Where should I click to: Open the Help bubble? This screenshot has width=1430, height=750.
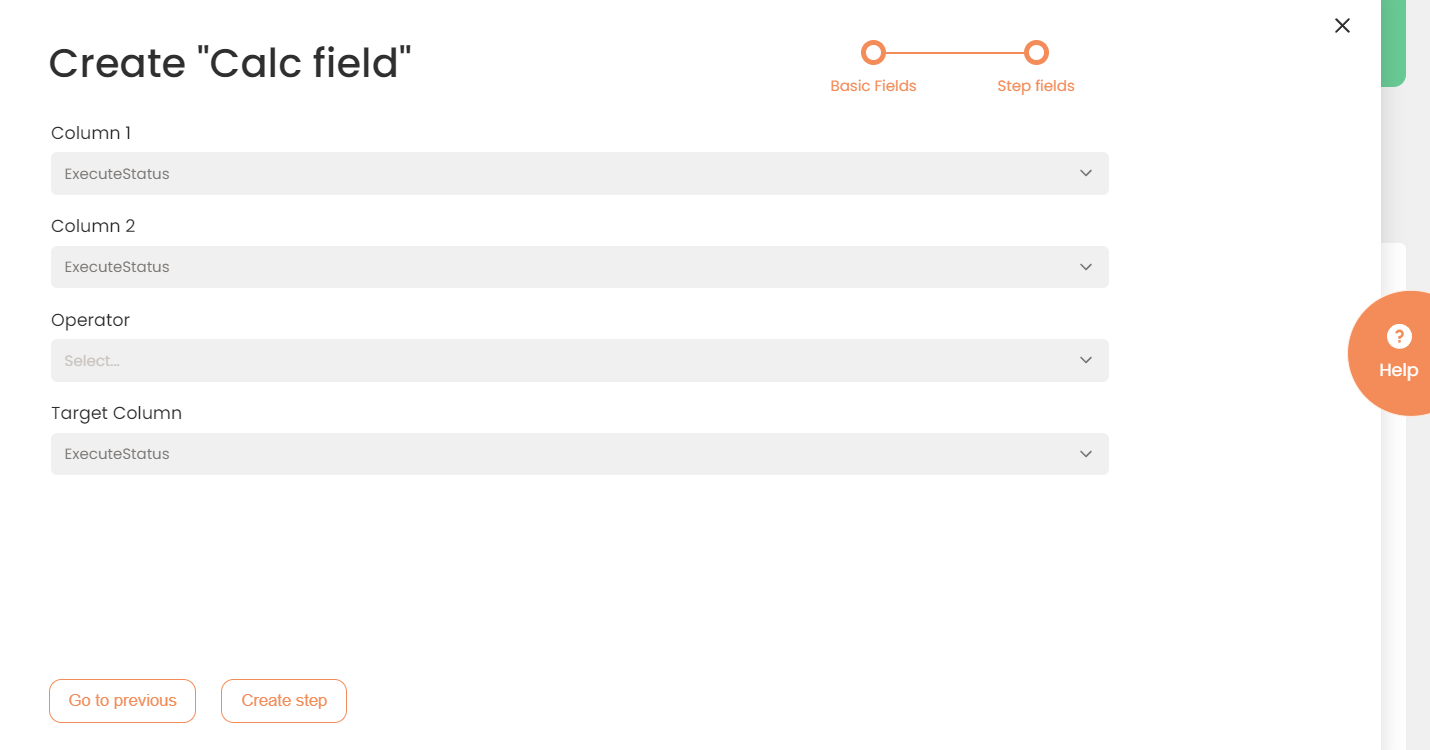1391,353
